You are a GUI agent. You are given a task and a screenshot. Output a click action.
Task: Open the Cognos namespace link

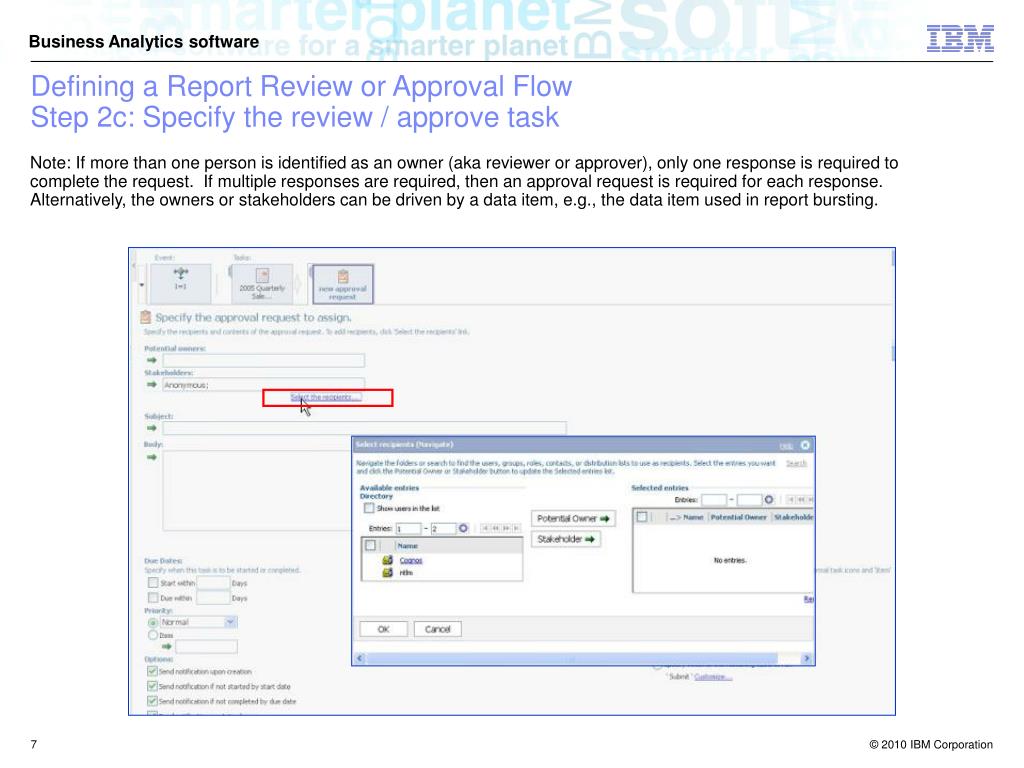411,560
